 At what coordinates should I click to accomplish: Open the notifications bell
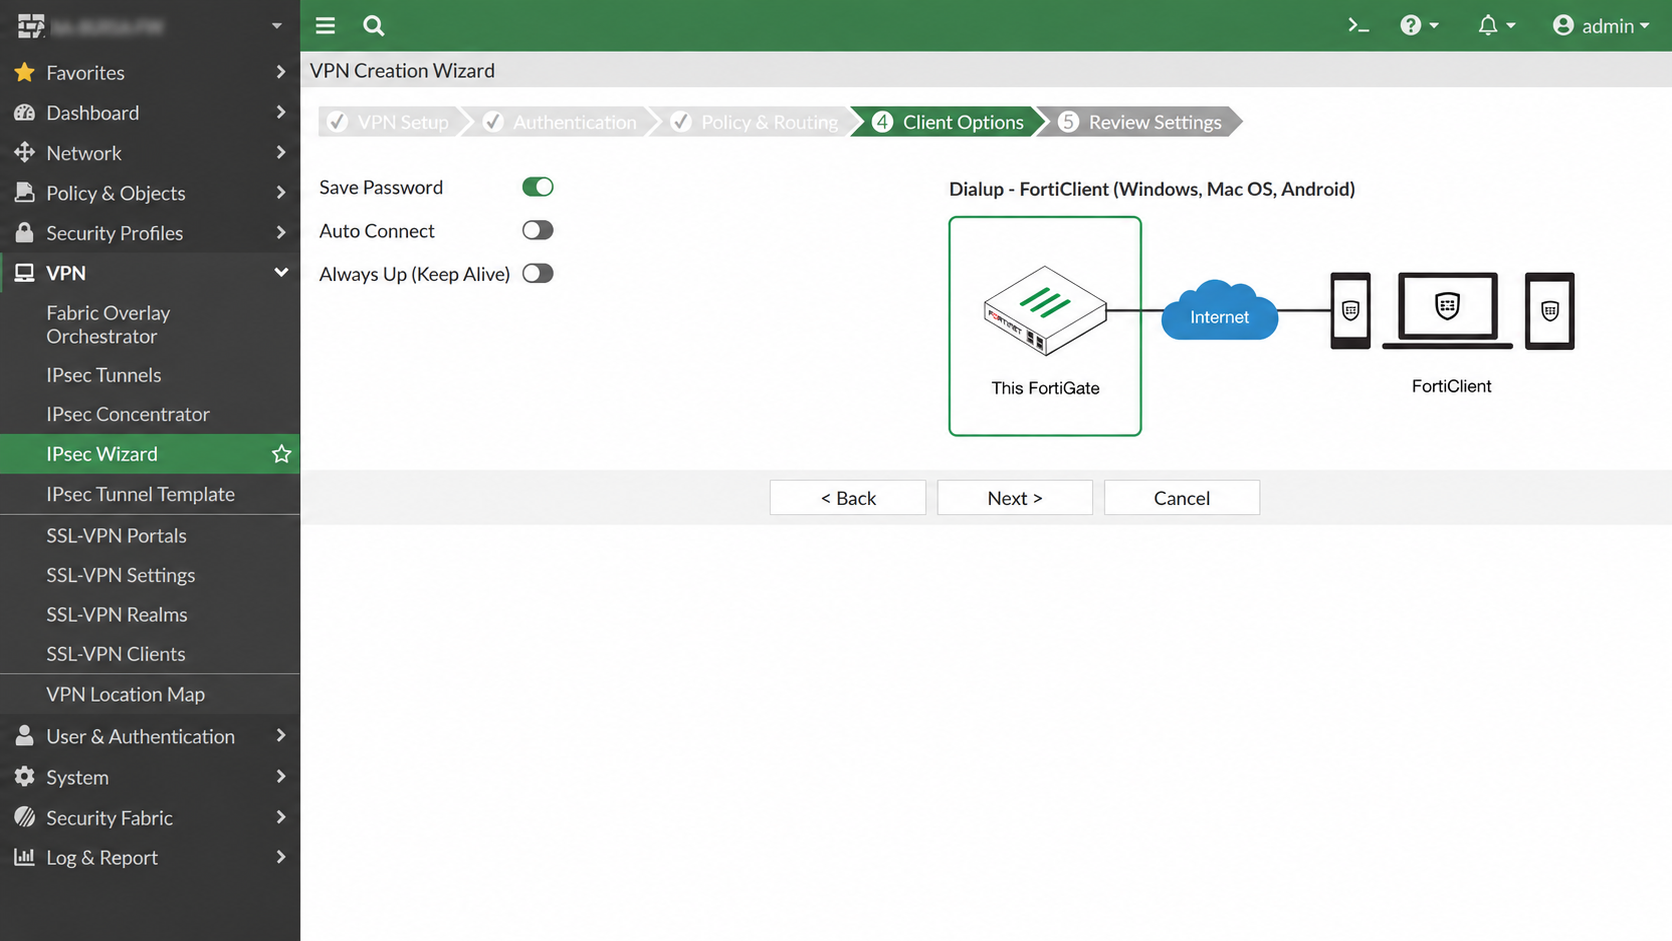pyautogui.click(x=1496, y=26)
